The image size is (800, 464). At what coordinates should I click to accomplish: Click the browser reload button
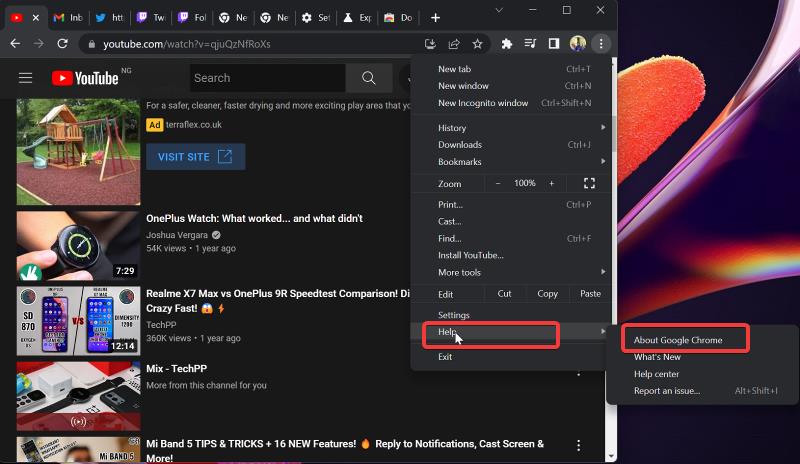[x=63, y=44]
